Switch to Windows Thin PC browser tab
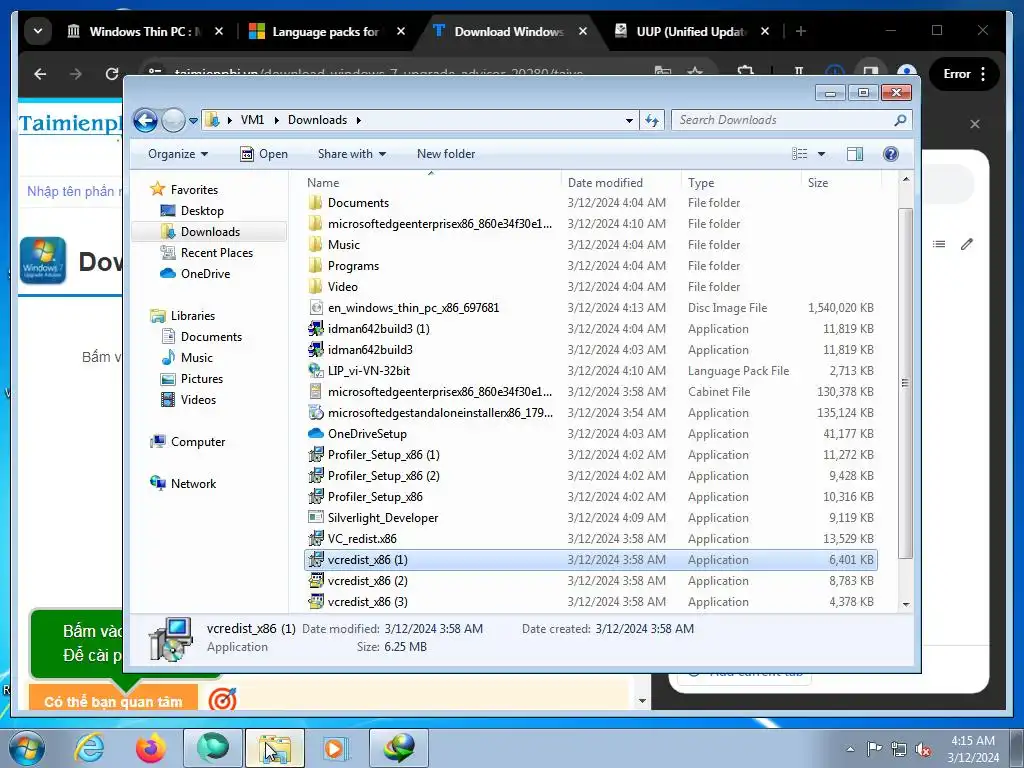This screenshot has height=768, width=1024. tap(145, 31)
